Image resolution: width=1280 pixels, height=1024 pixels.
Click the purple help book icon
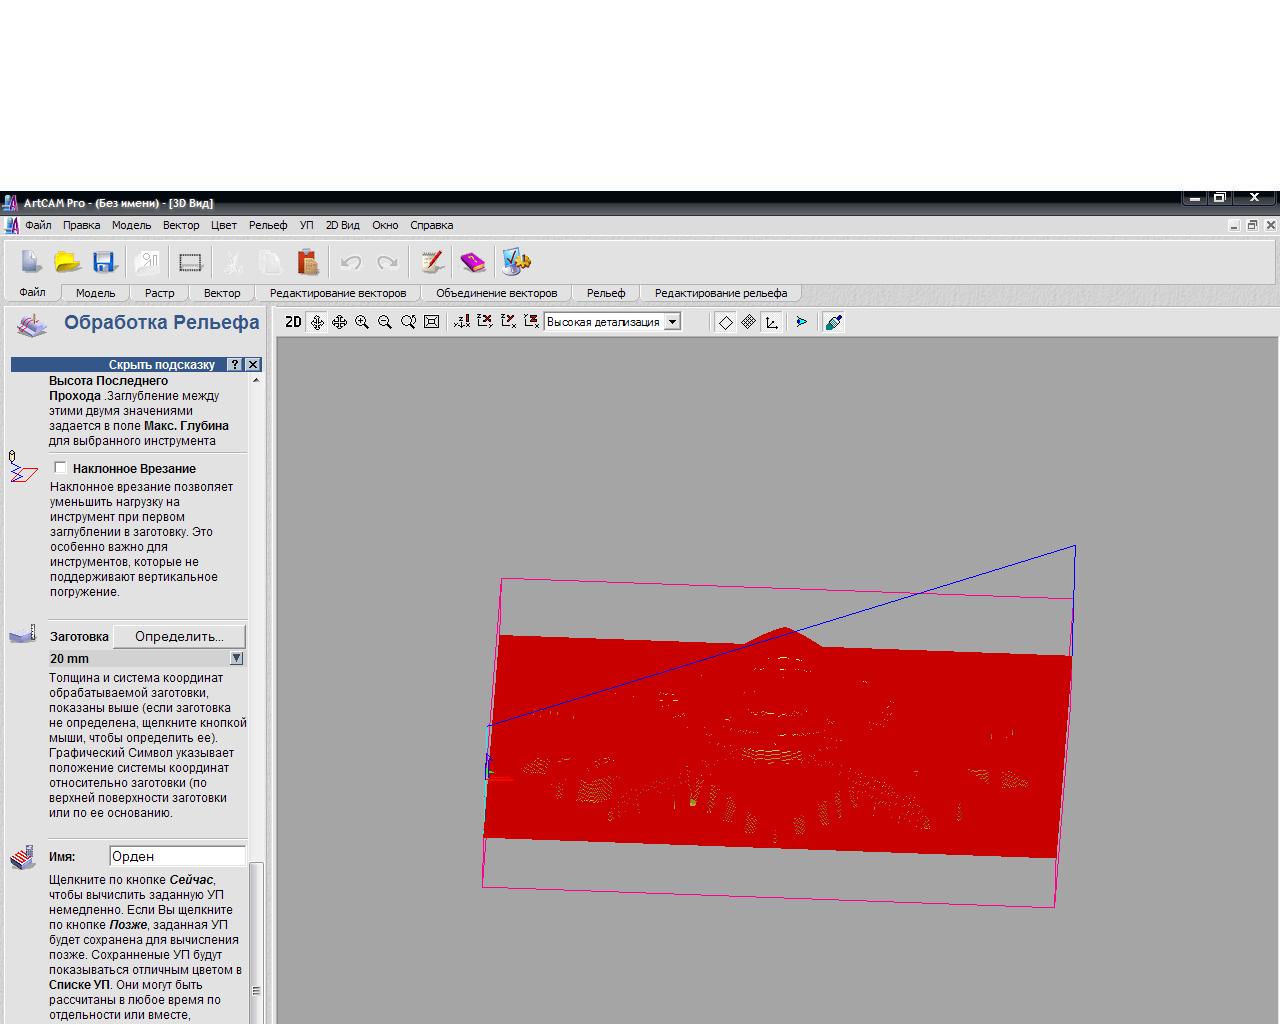[472, 262]
